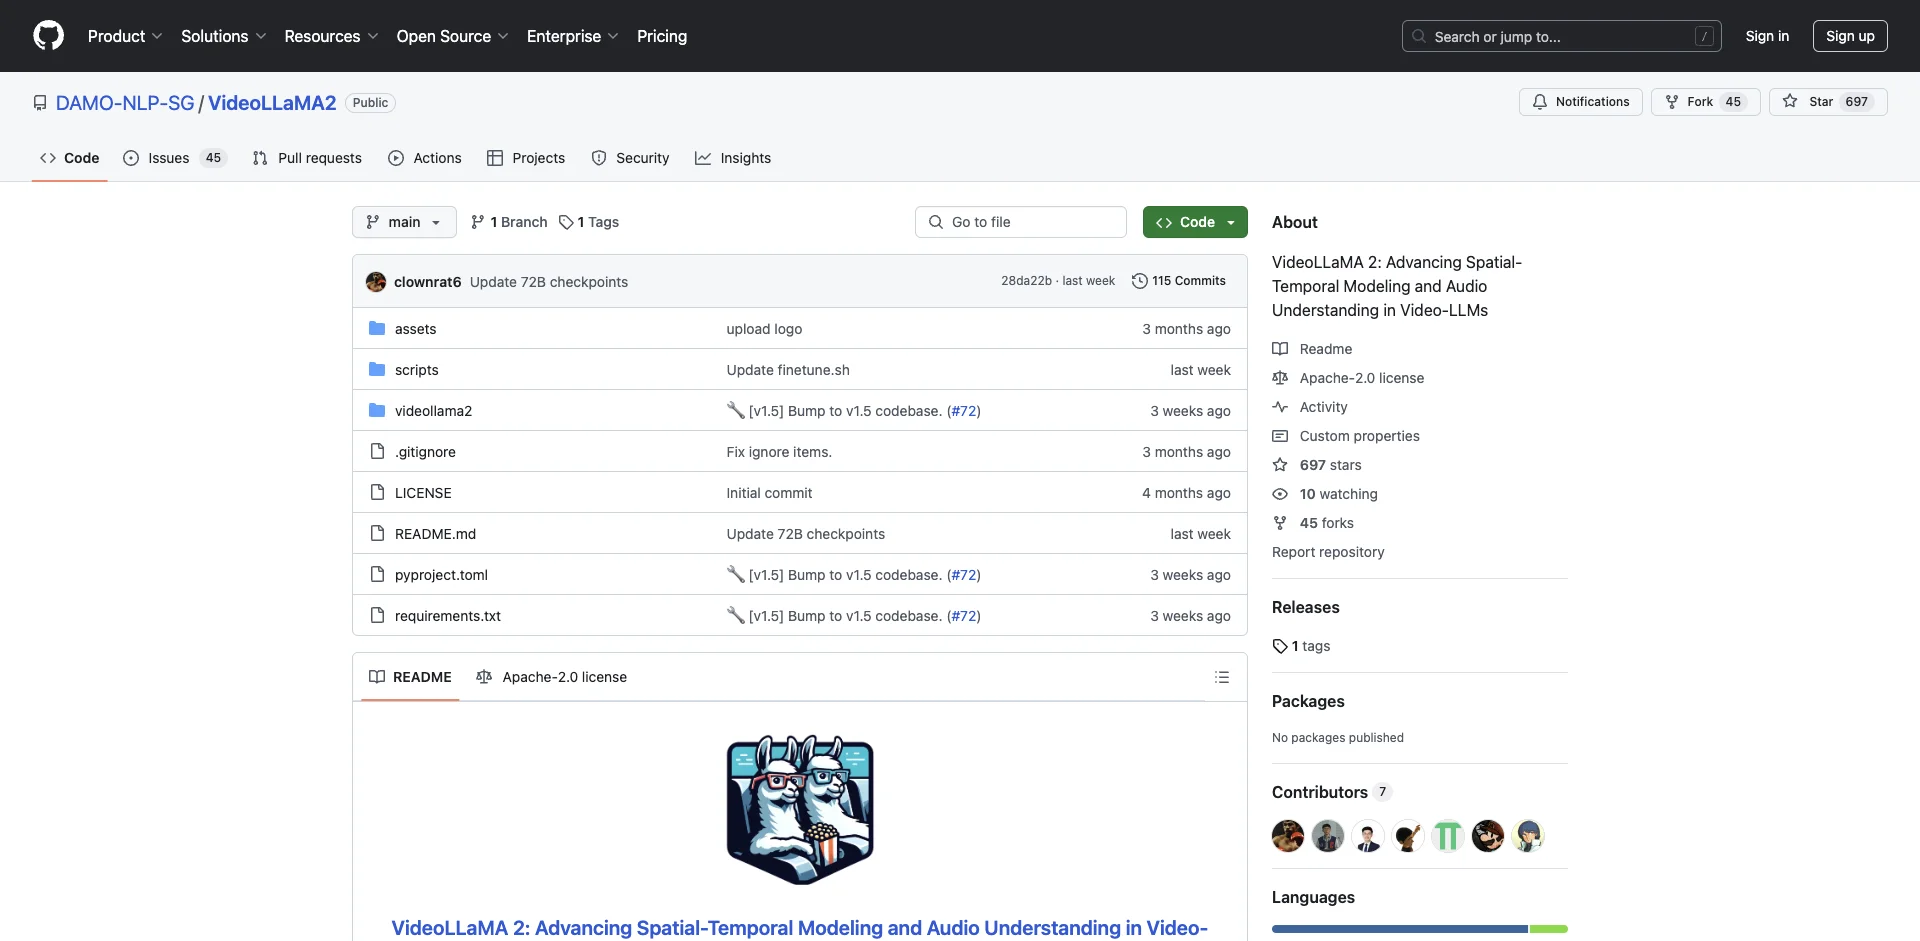Image resolution: width=1920 pixels, height=941 pixels.
Task: View the 1 Tags link beside branches
Action: (589, 222)
